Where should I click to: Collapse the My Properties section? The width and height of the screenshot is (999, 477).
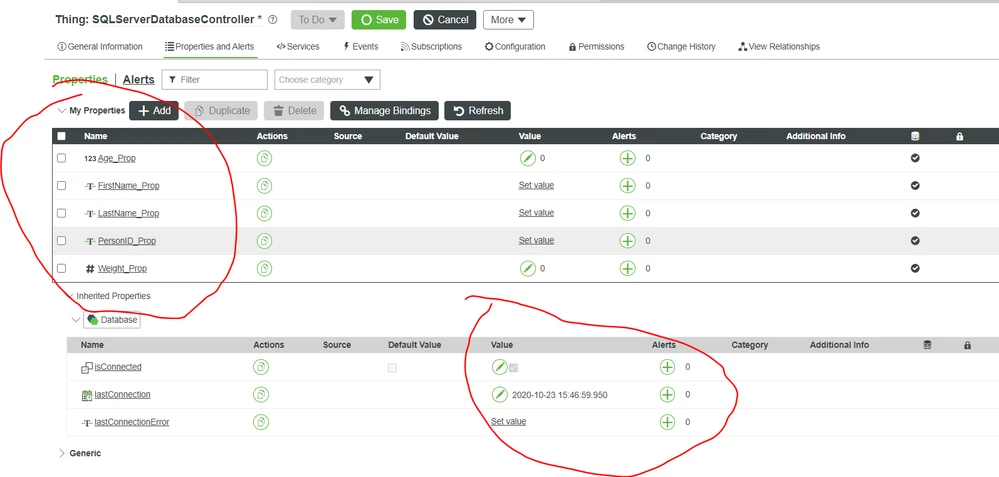coord(62,110)
